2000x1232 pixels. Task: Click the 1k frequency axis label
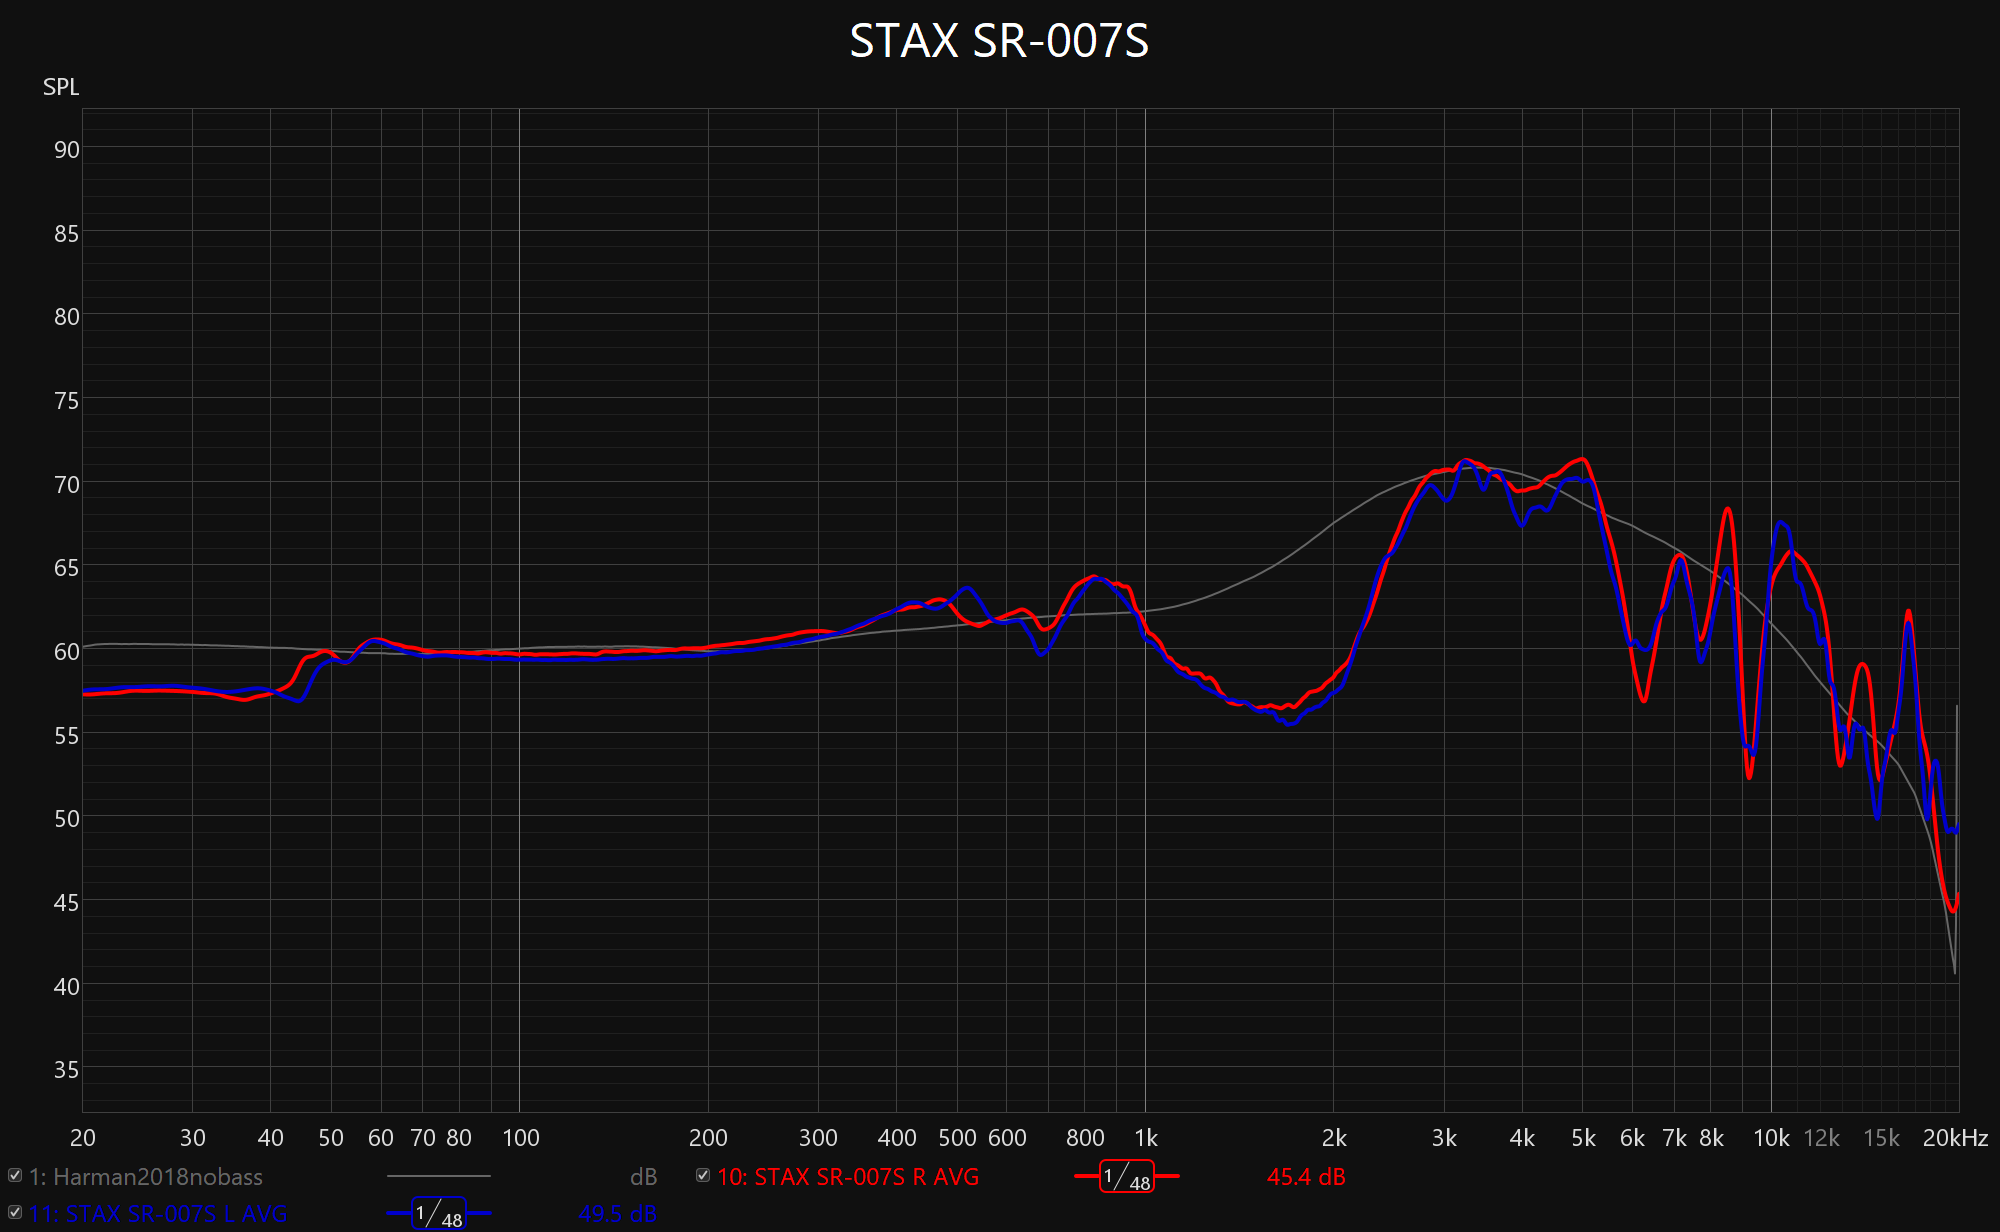(x=1146, y=1138)
